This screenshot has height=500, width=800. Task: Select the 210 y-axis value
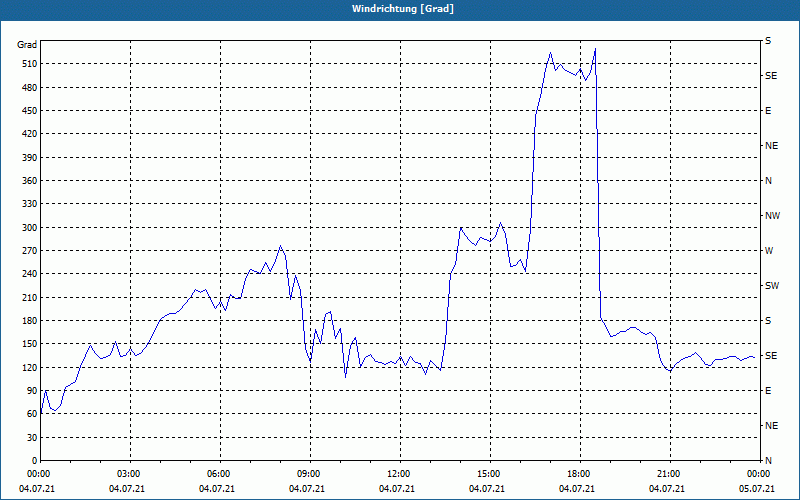point(30,297)
